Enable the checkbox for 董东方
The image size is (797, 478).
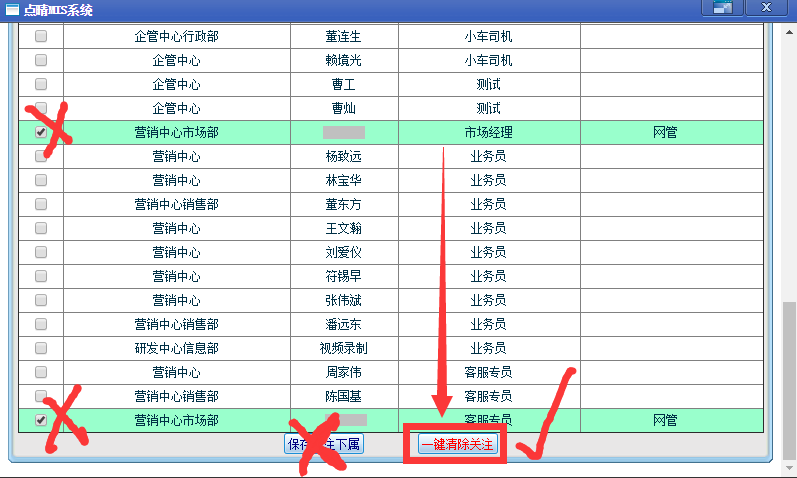[x=41, y=204]
